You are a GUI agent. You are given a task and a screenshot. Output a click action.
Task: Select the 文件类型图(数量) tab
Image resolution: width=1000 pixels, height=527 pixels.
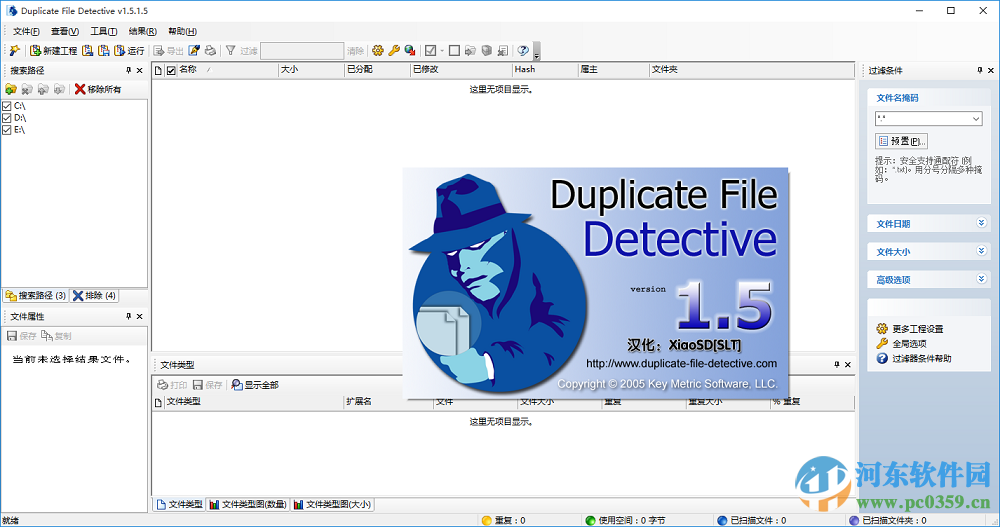tap(247, 505)
